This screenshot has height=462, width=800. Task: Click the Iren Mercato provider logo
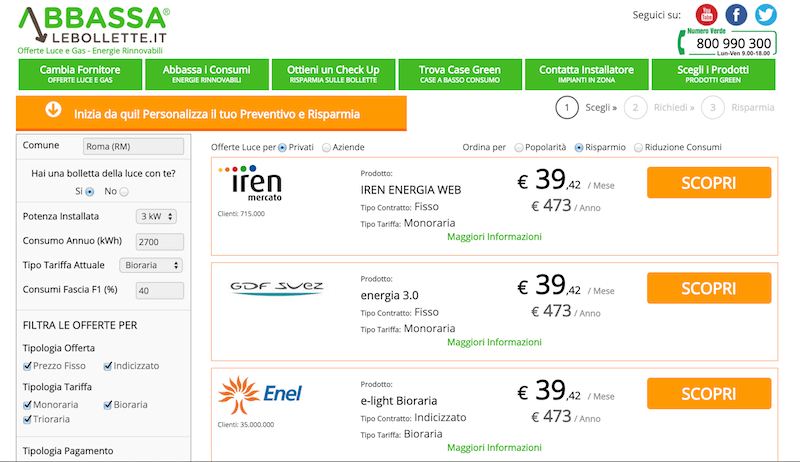(250, 183)
